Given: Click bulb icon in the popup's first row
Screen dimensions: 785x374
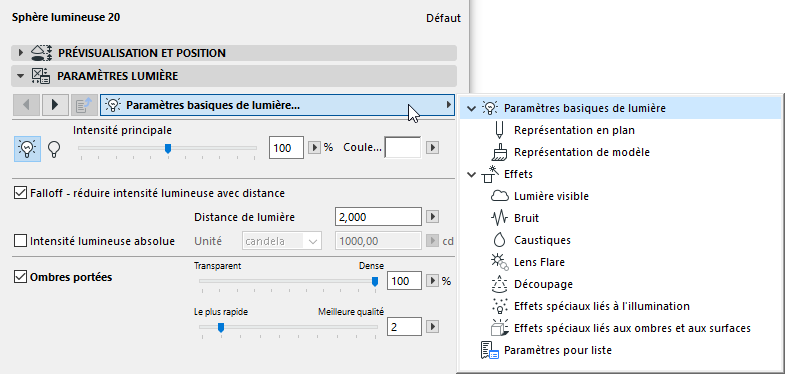Looking at the screenshot, I should tap(490, 108).
